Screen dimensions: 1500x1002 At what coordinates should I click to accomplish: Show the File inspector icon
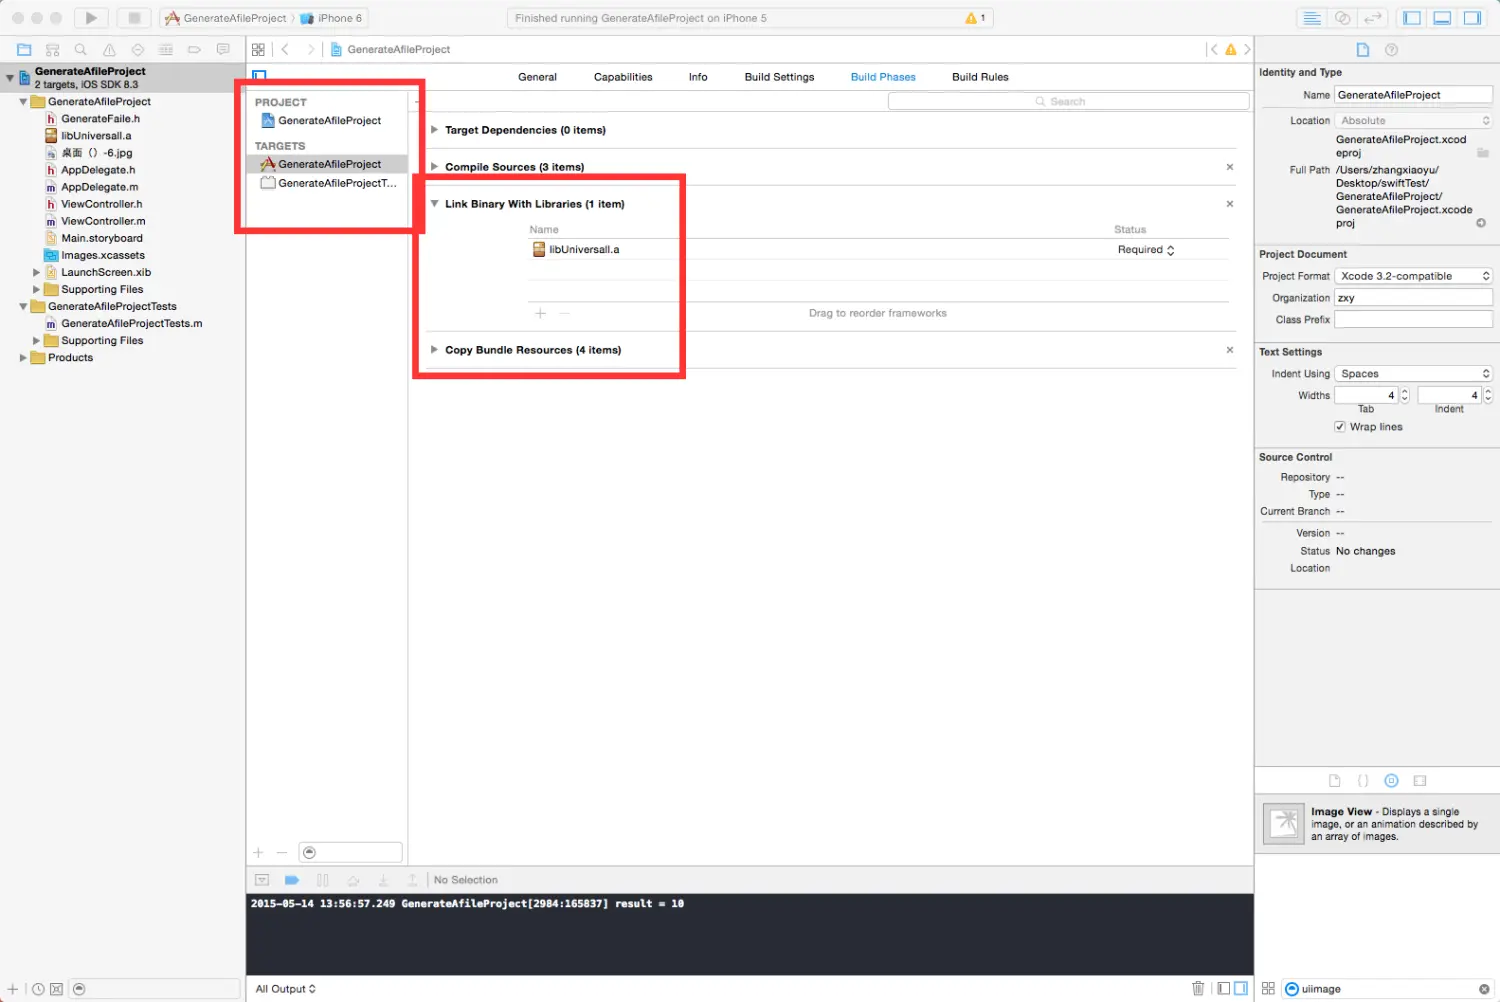(x=1362, y=49)
